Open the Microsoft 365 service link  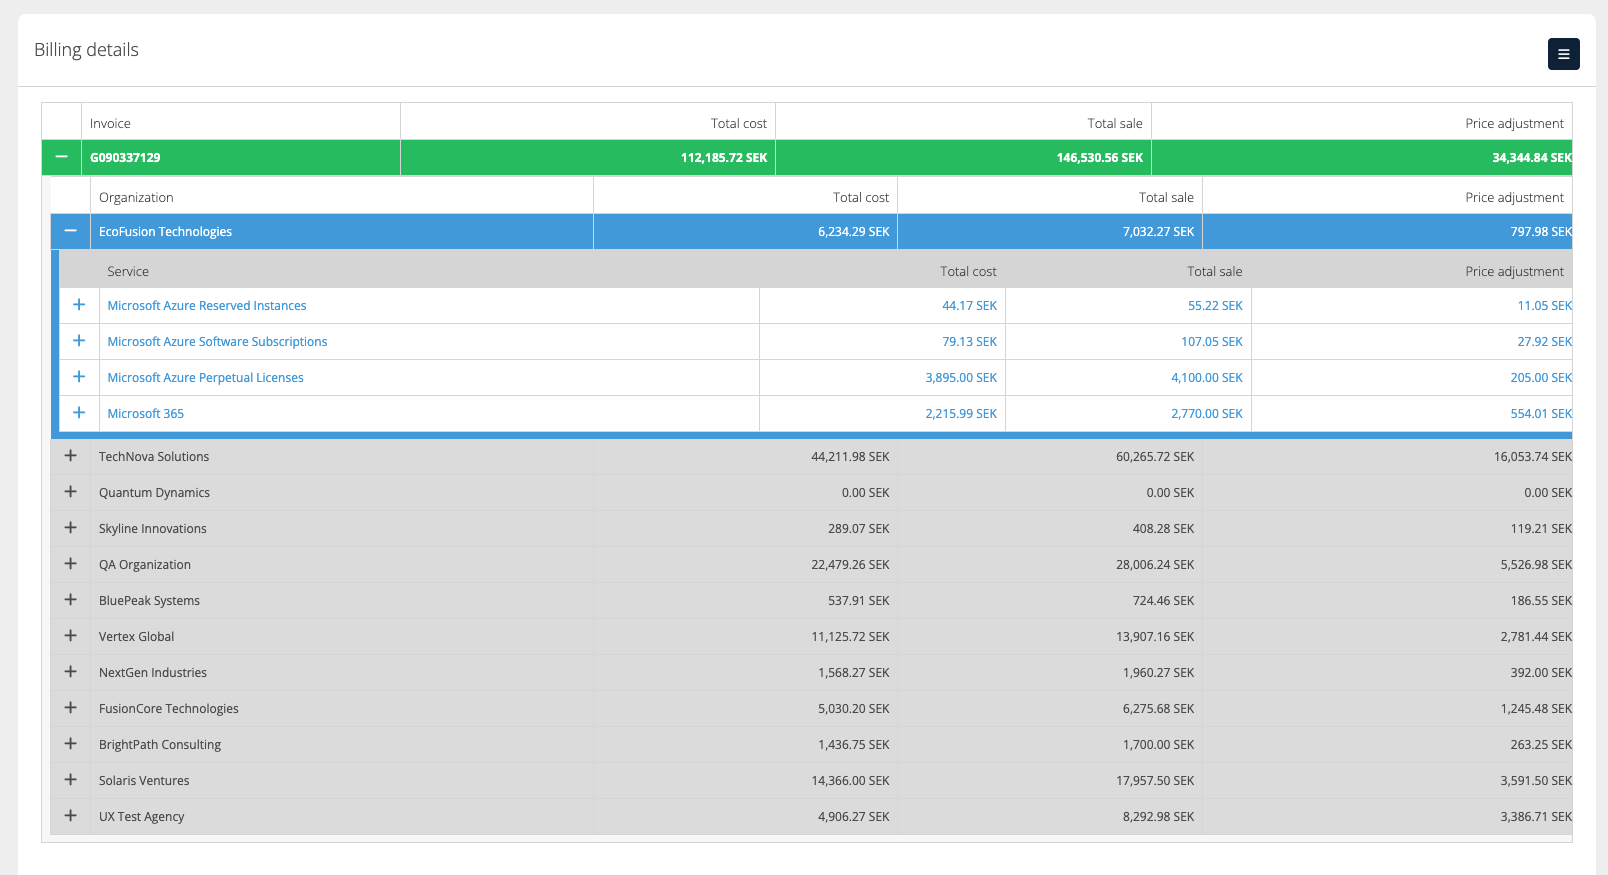(146, 414)
